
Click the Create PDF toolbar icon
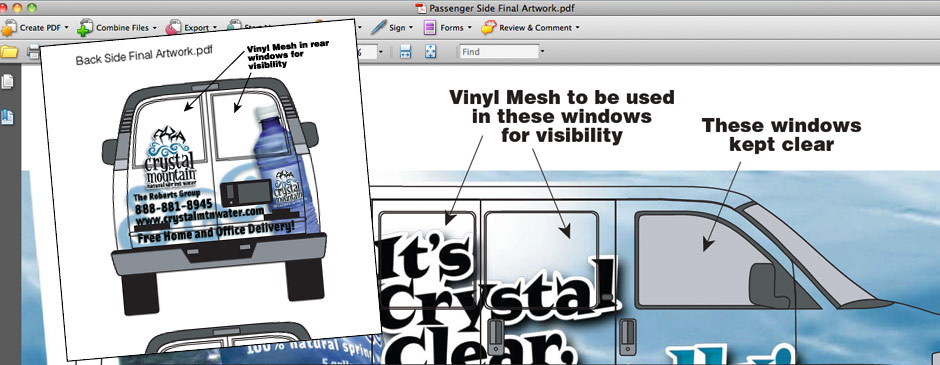(8, 28)
